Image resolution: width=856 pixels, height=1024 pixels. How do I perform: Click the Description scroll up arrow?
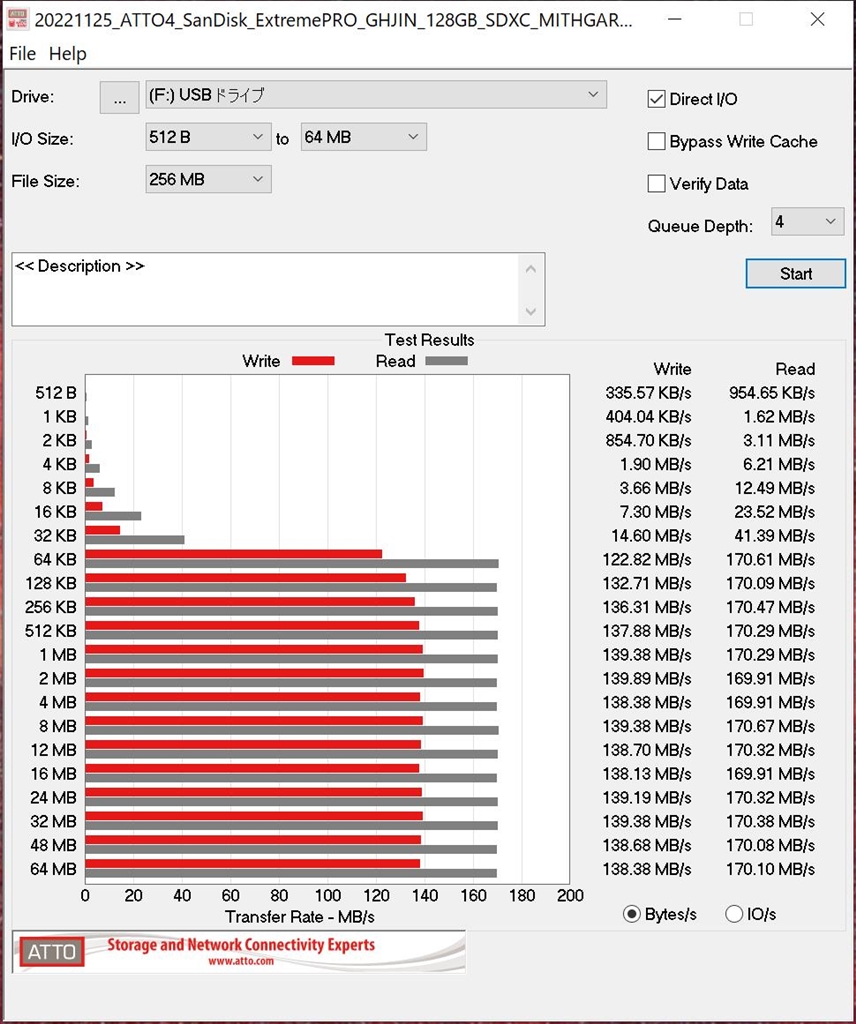click(531, 269)
